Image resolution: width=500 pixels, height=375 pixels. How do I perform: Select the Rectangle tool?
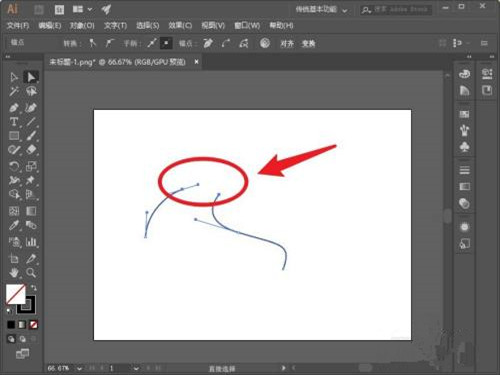coord(14,136)
